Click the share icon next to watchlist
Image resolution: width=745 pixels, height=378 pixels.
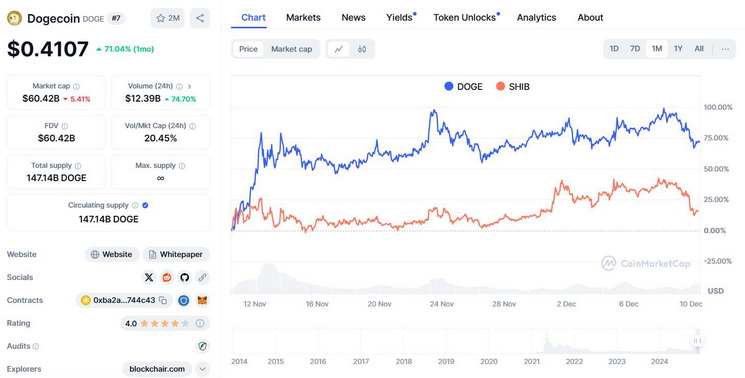pos(200,18)
